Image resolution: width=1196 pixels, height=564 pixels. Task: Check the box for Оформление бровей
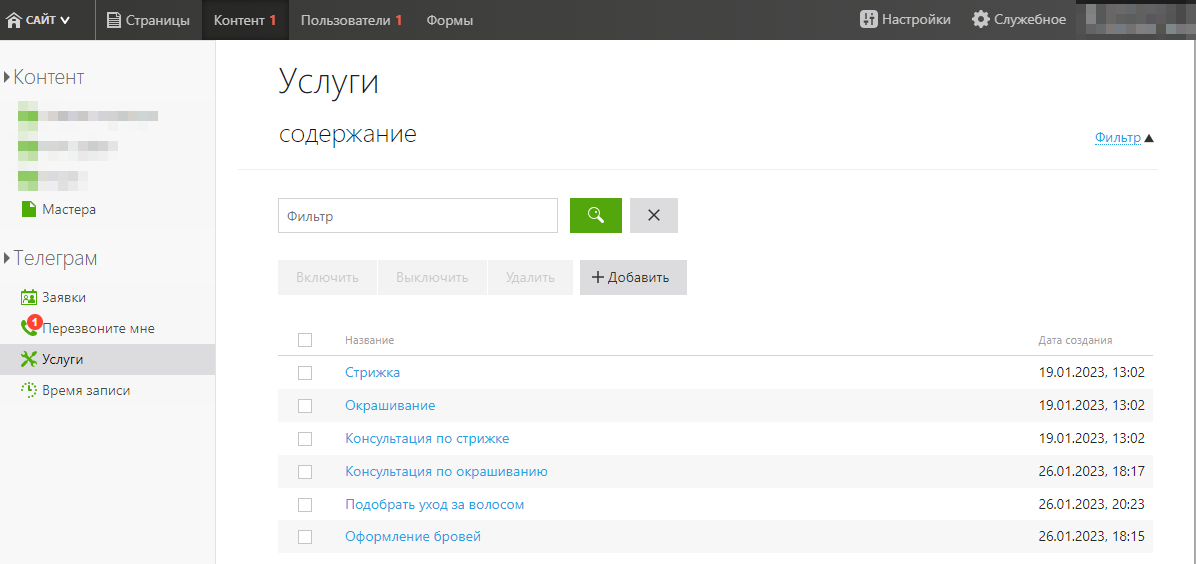305,537
